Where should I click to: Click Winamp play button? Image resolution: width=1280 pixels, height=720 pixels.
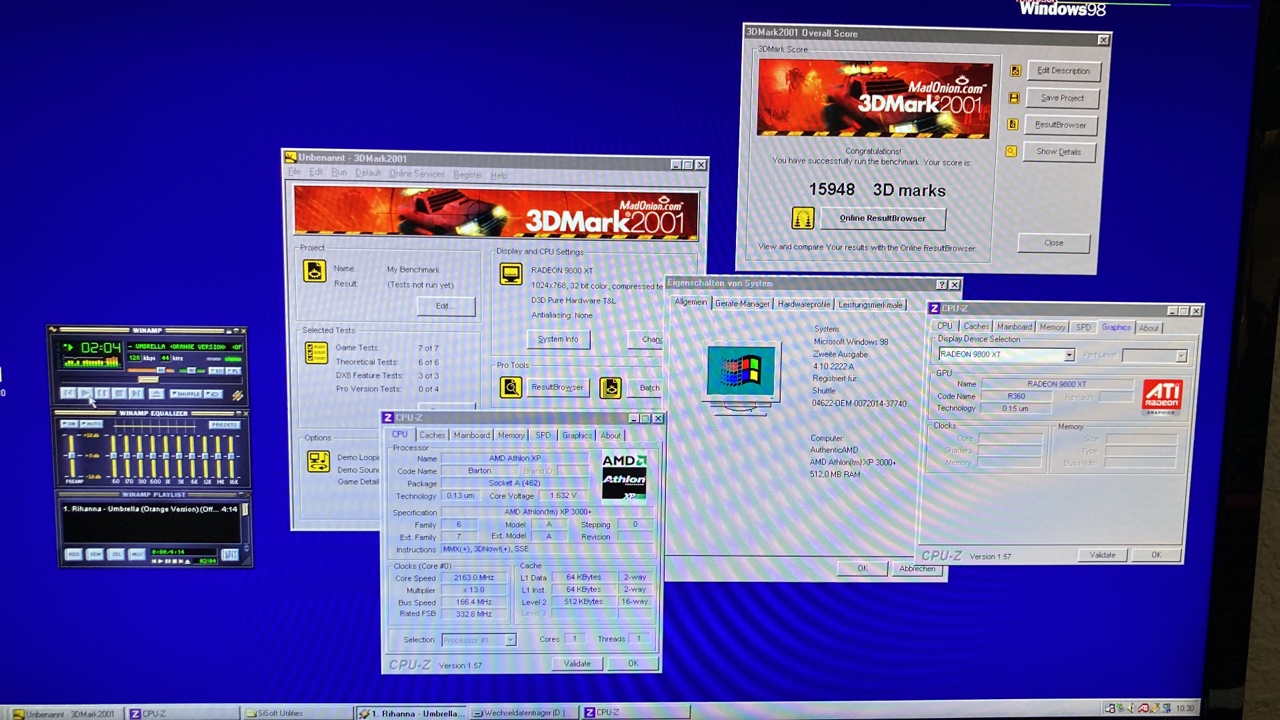85,393
